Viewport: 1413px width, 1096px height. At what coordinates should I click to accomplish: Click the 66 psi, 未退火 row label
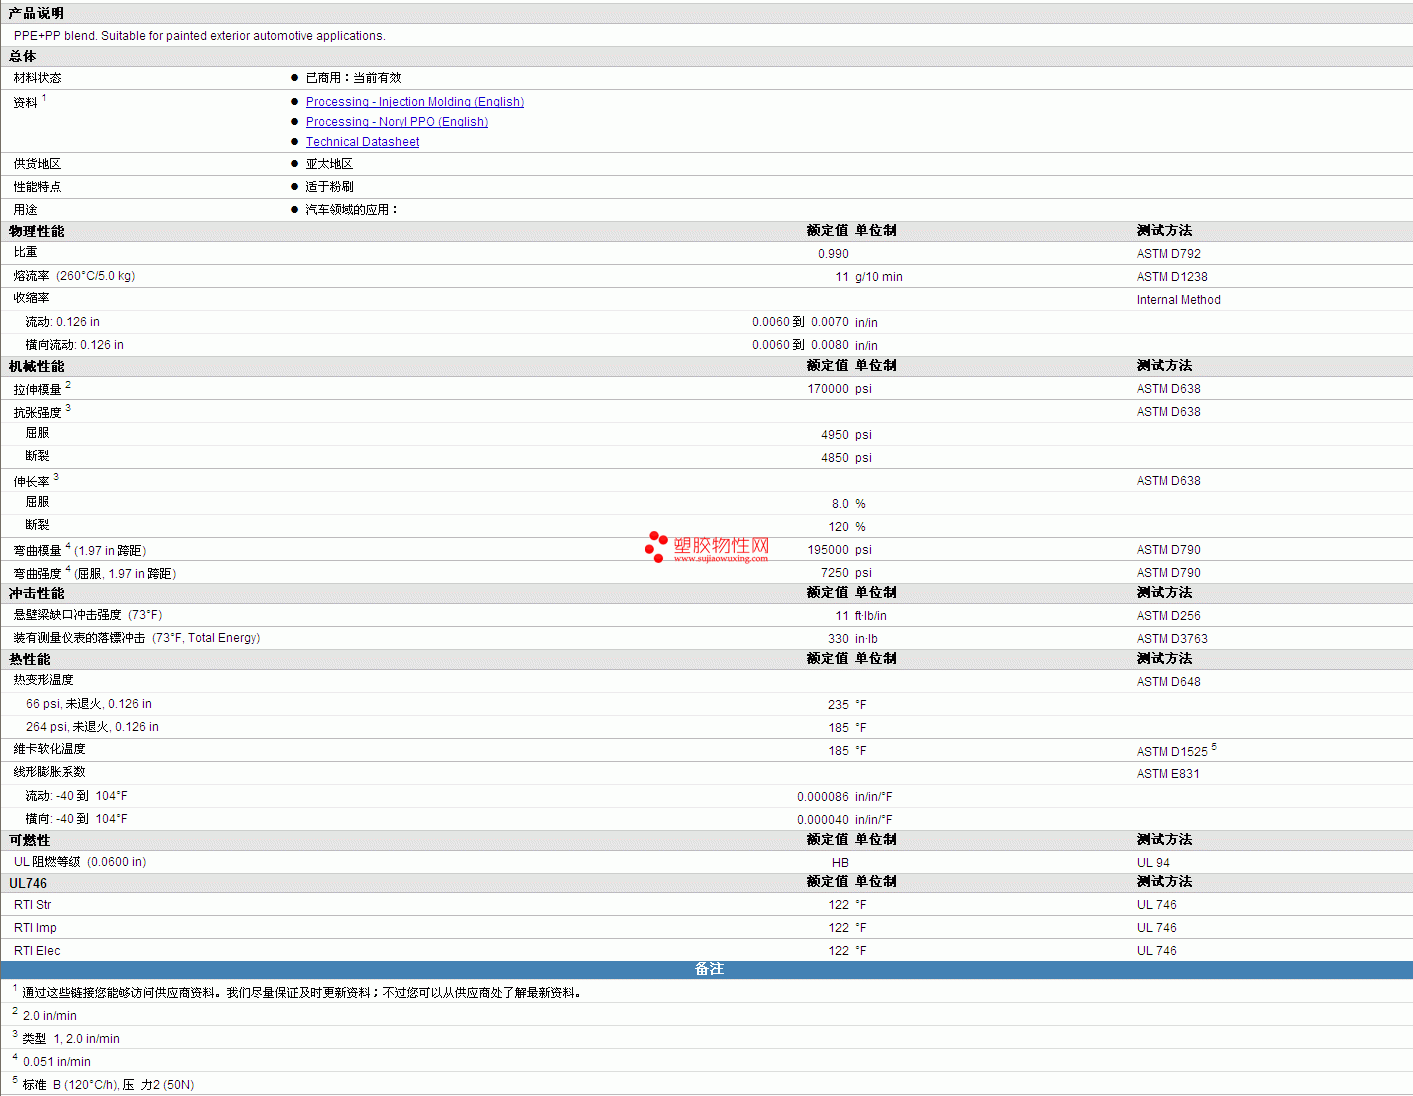[88, 704]
